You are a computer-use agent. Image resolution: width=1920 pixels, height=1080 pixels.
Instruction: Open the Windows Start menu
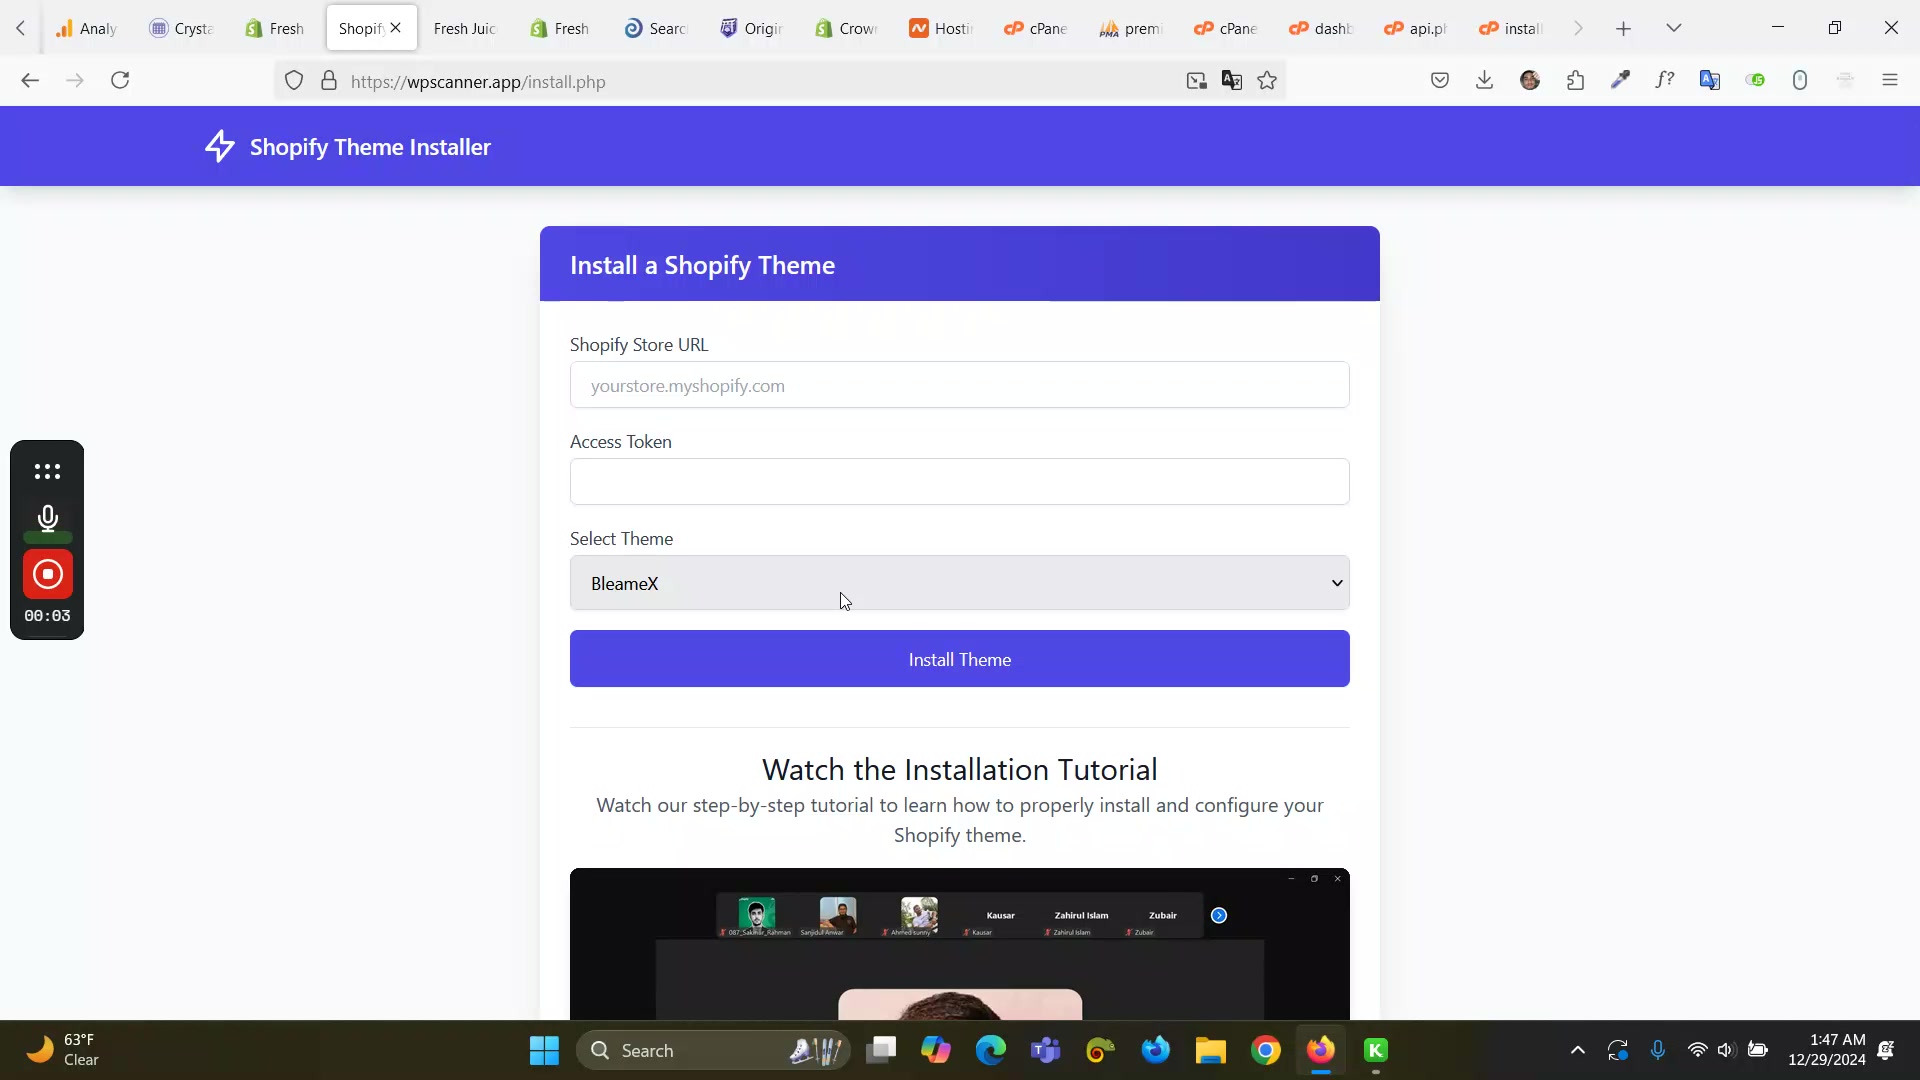click(x=544, y=1050)
